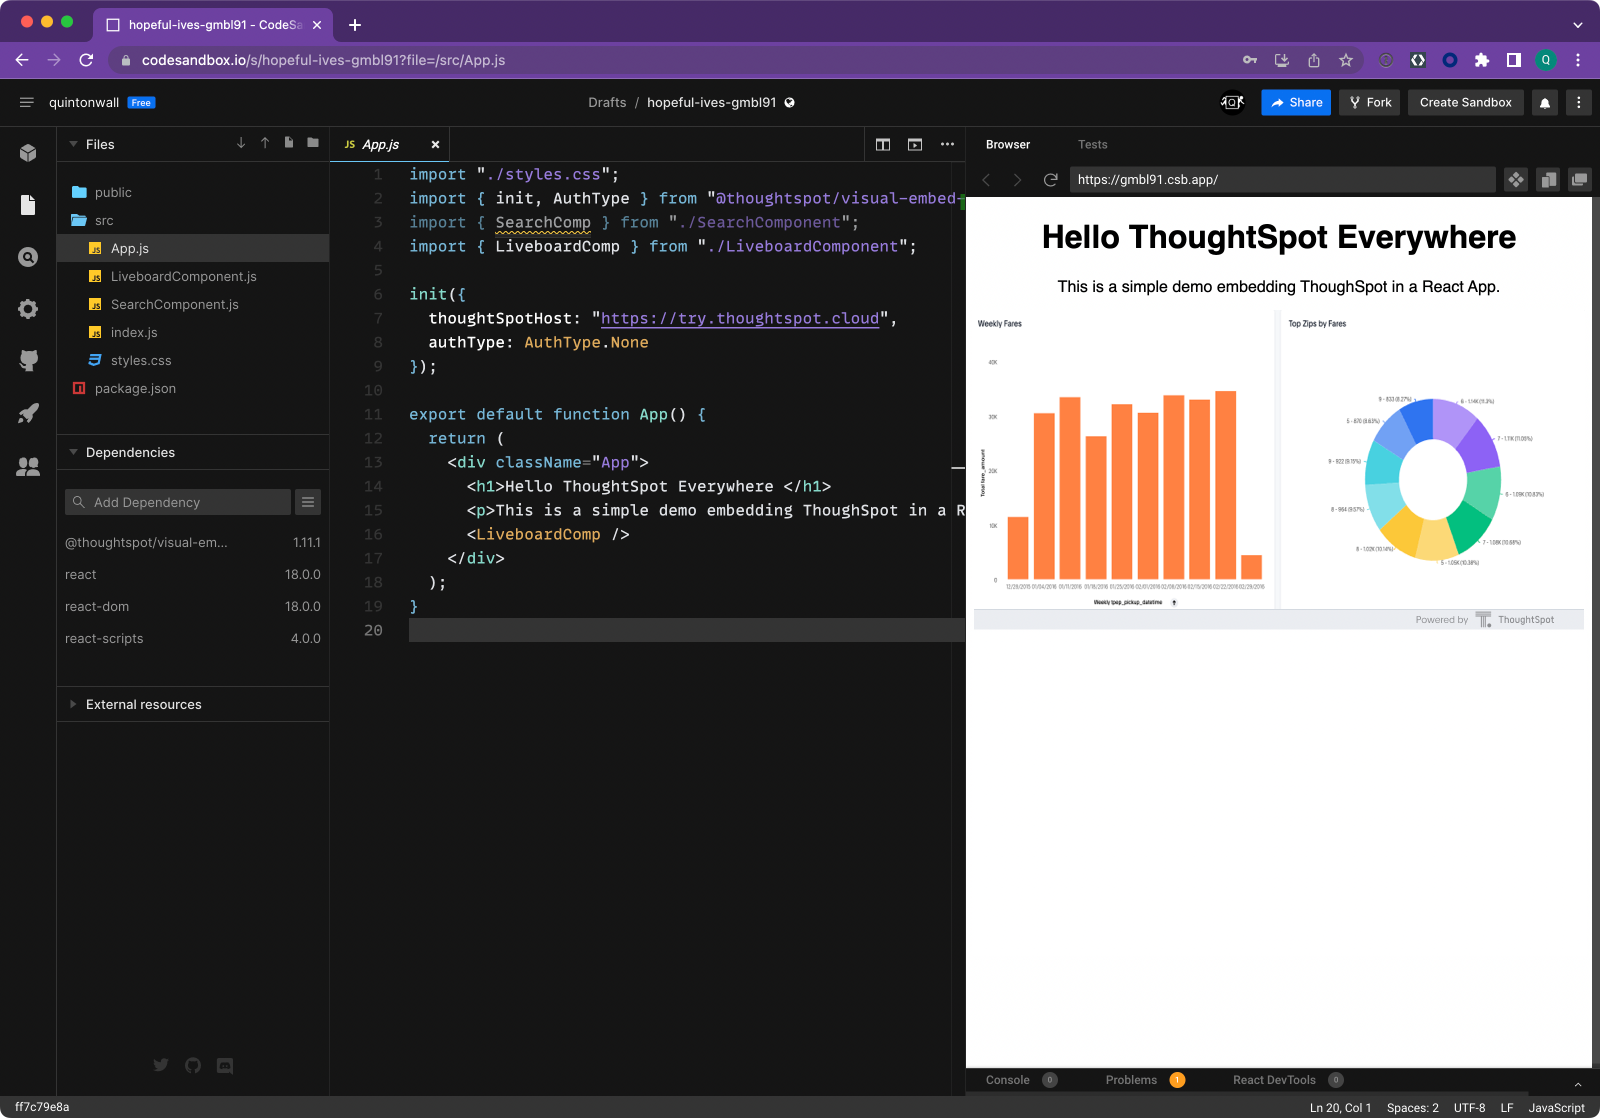Open preview in new window
The height and width of the screenshot is (1118, 1600).
1579,180
